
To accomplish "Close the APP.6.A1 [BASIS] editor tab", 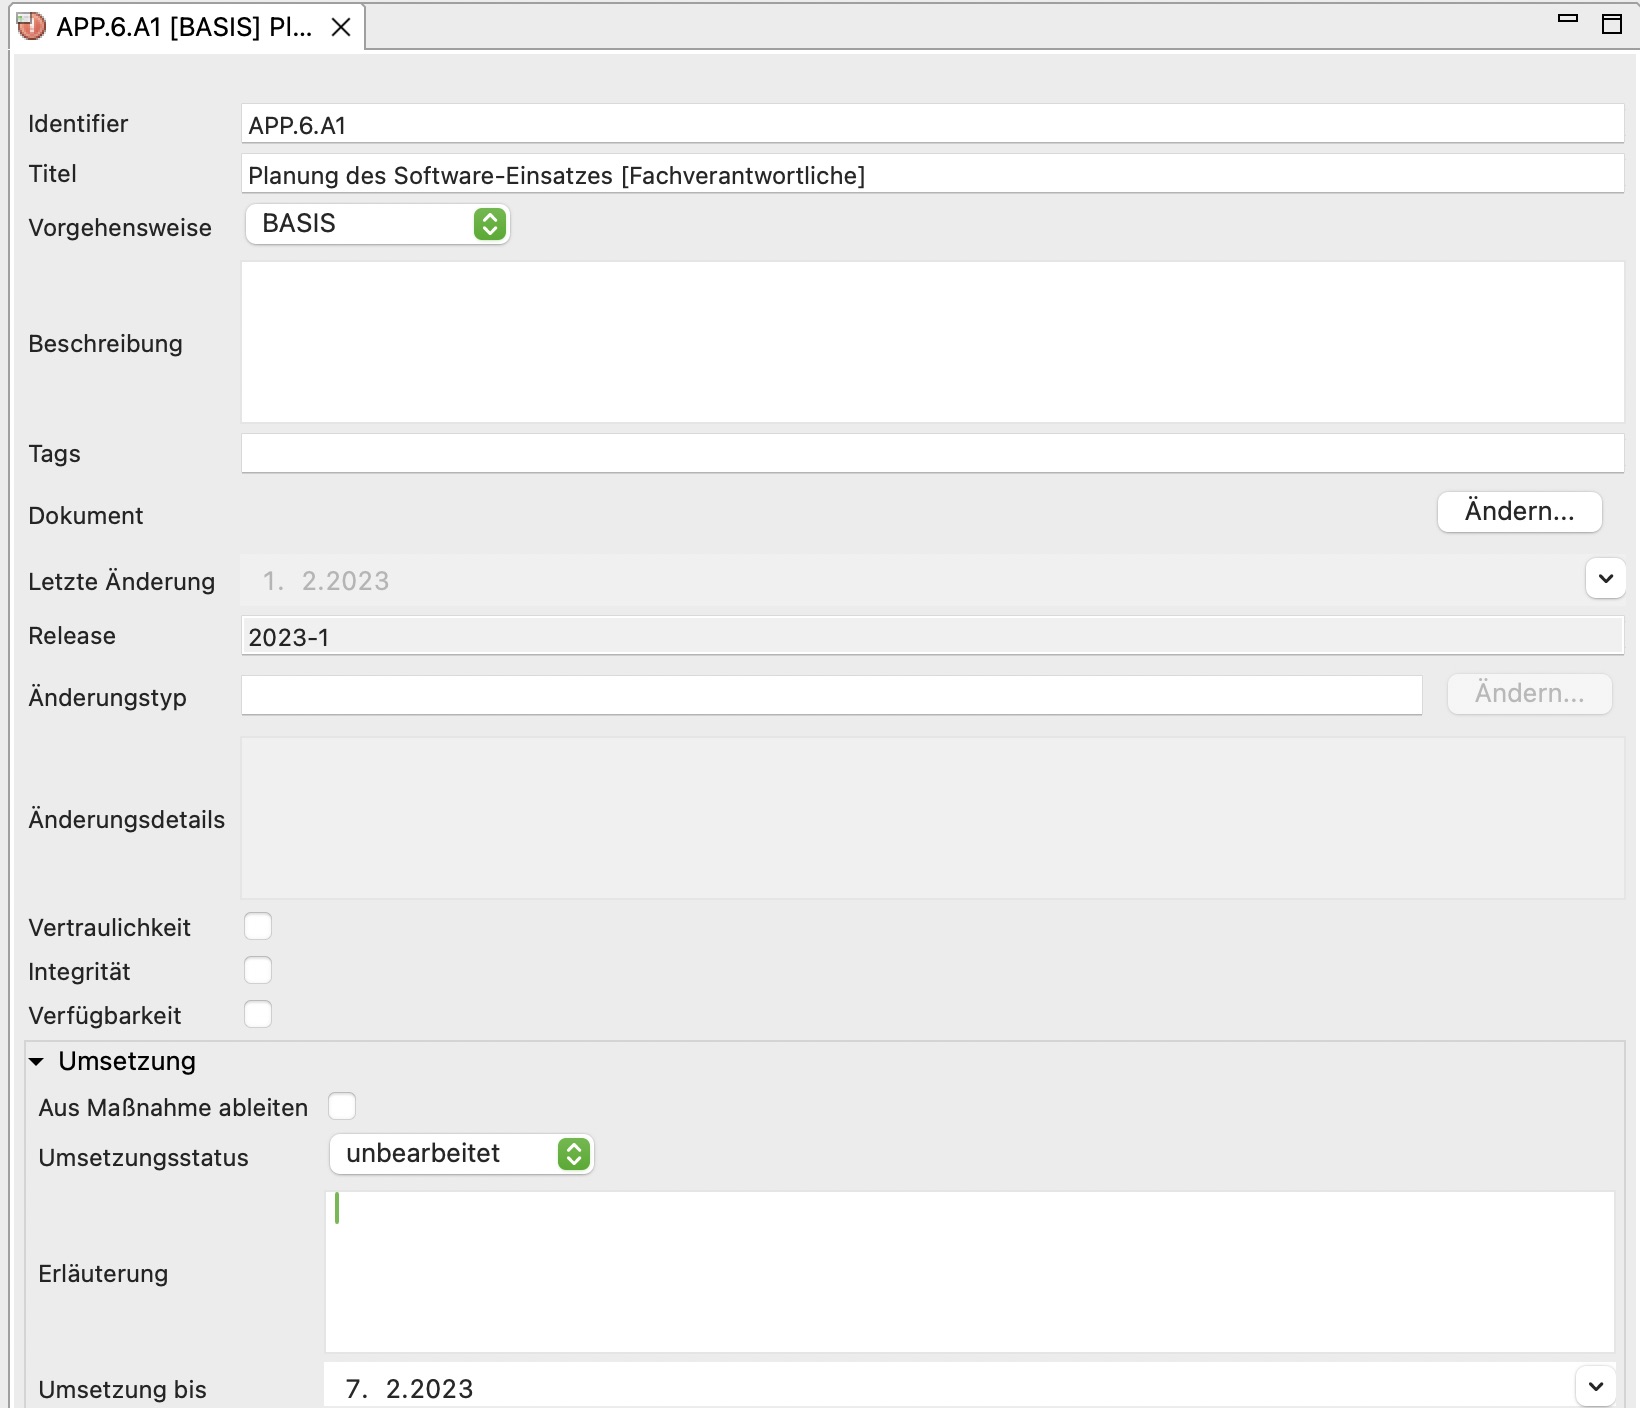I will pos(341,27).
